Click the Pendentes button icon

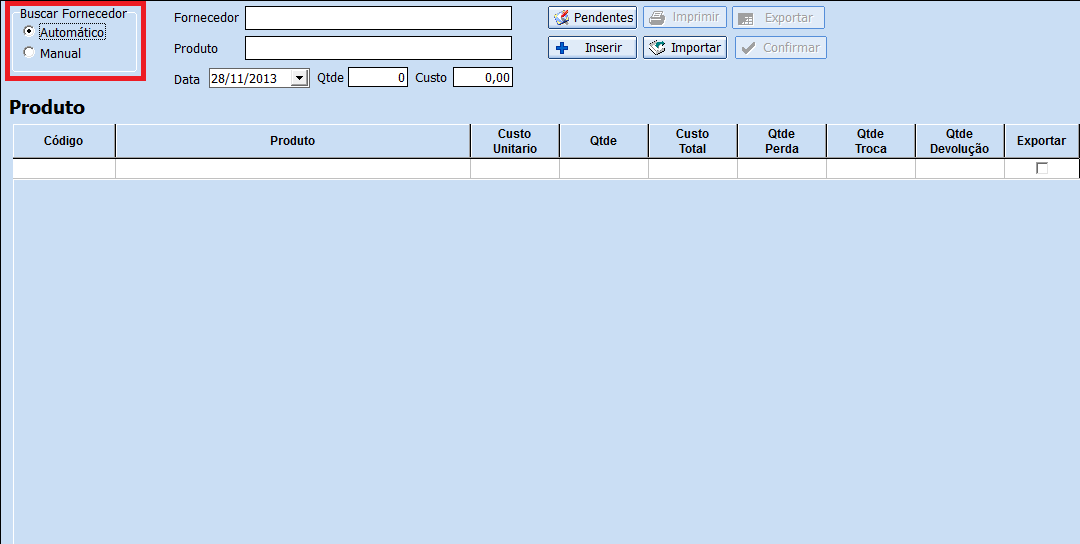pos(561,18)
